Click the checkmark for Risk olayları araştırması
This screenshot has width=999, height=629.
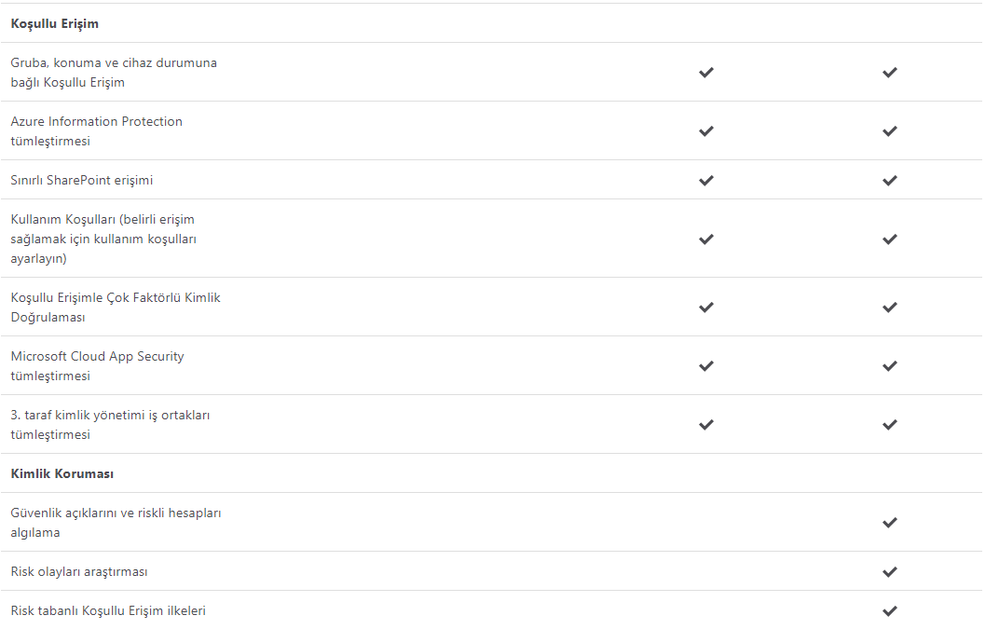(890, 572)
